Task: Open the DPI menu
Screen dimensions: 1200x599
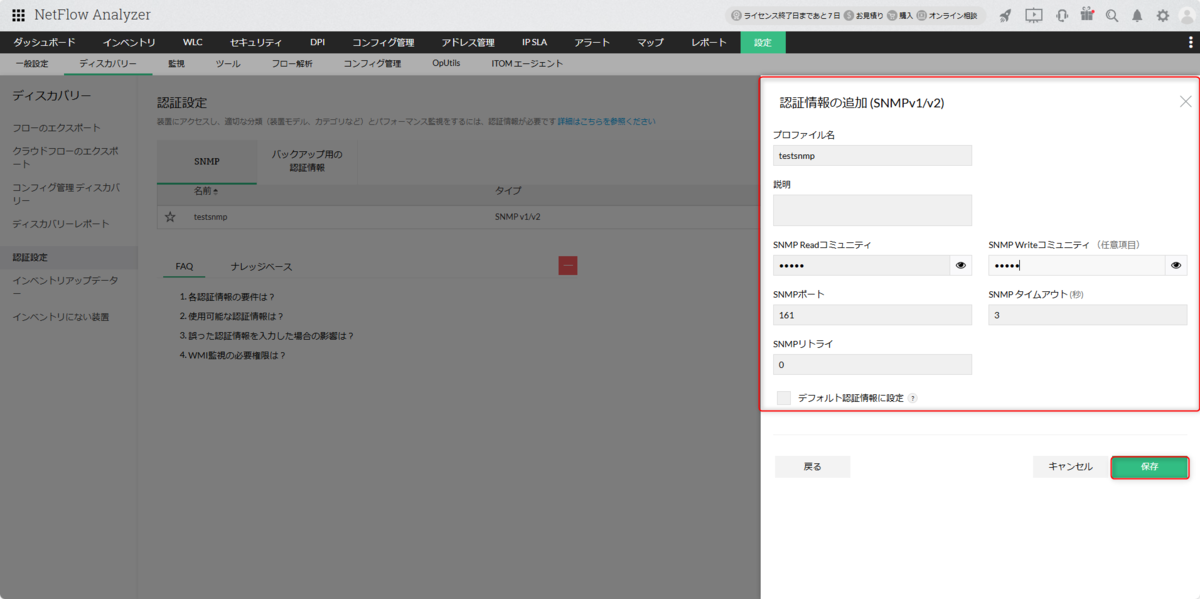Action: (317, 42)
